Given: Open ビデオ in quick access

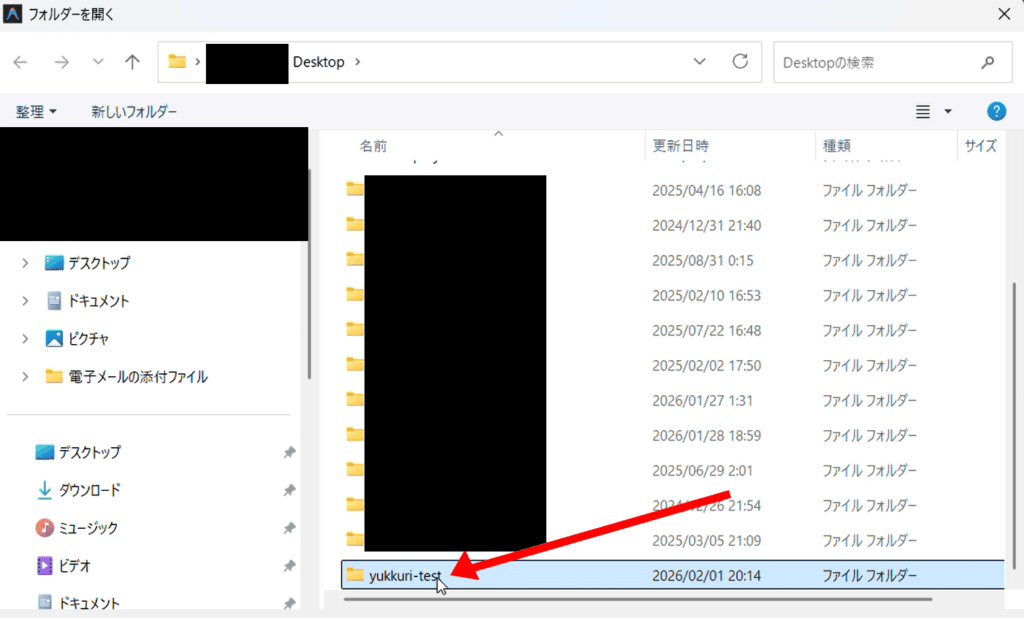Looking at the screenshot, I should point(75,566).
